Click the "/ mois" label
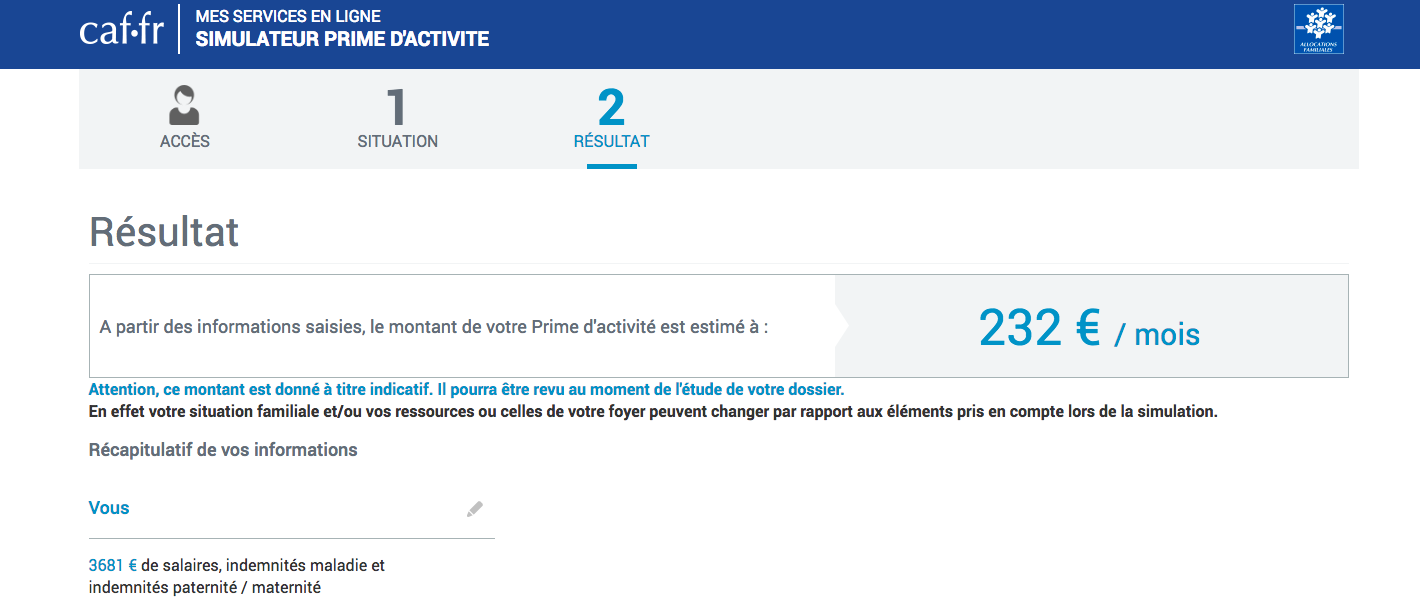 (x=1157, y=335)
